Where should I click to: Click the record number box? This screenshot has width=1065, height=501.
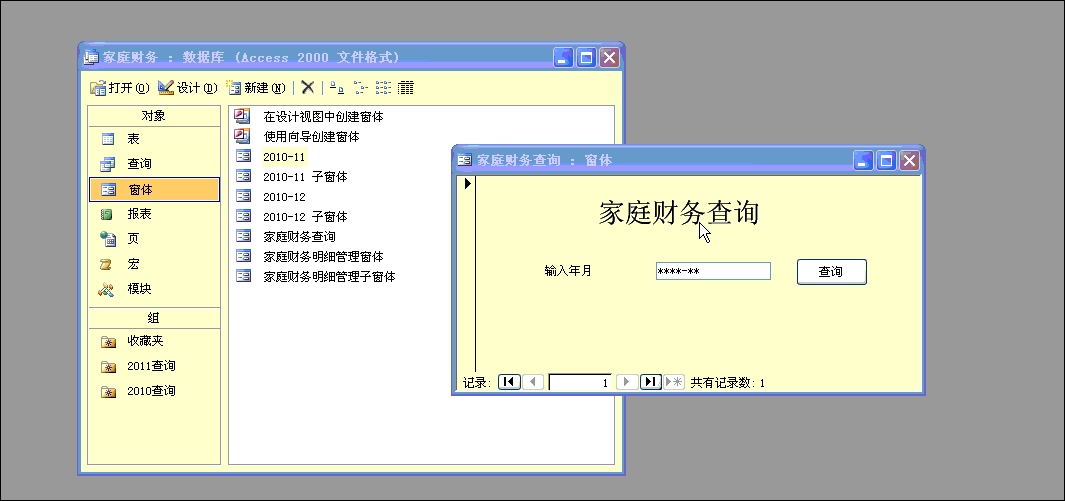[x=580, y=382]
